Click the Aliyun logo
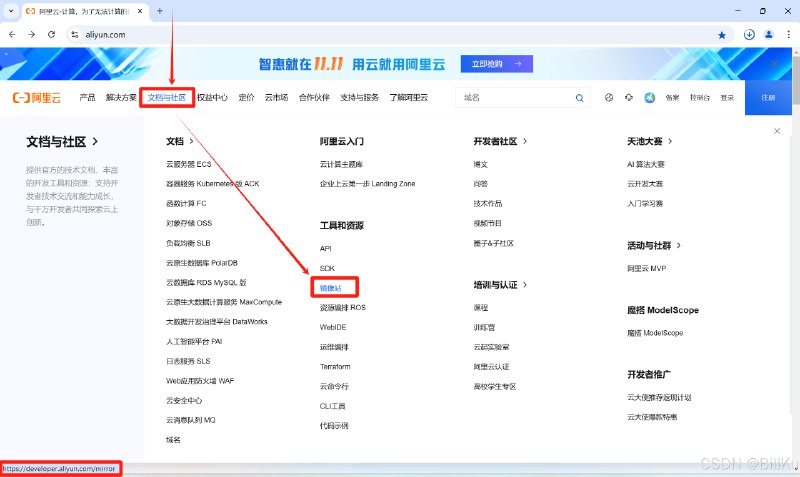 coord(37,98)
